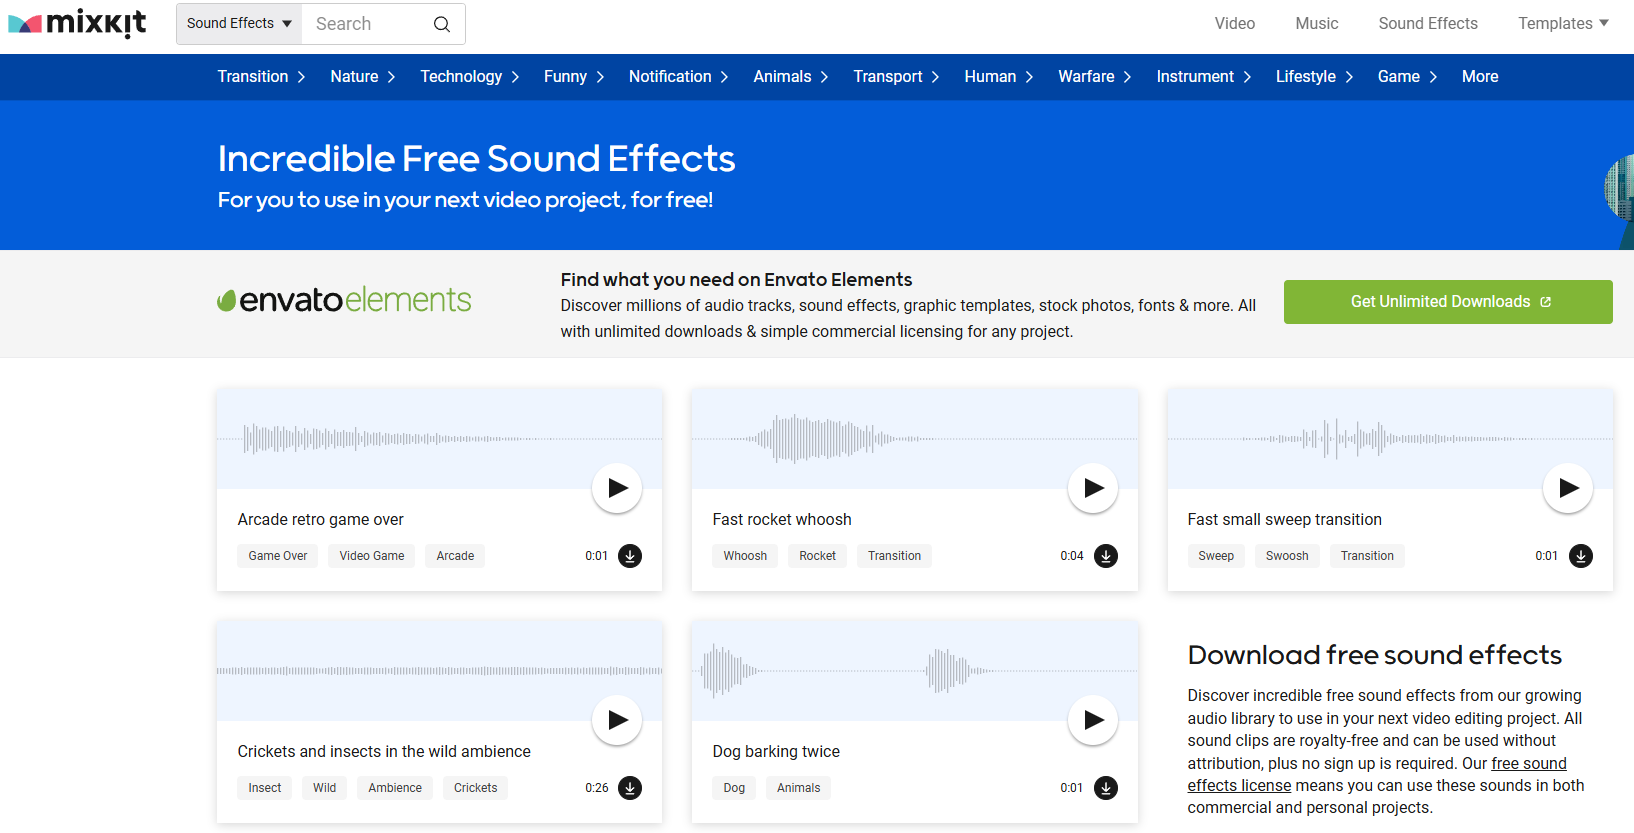This screenshot has width=1634, height=833.
Task: Seek in Fast small sweep transition waveform
Action: pyautogui.click(x=1390, y=438)
